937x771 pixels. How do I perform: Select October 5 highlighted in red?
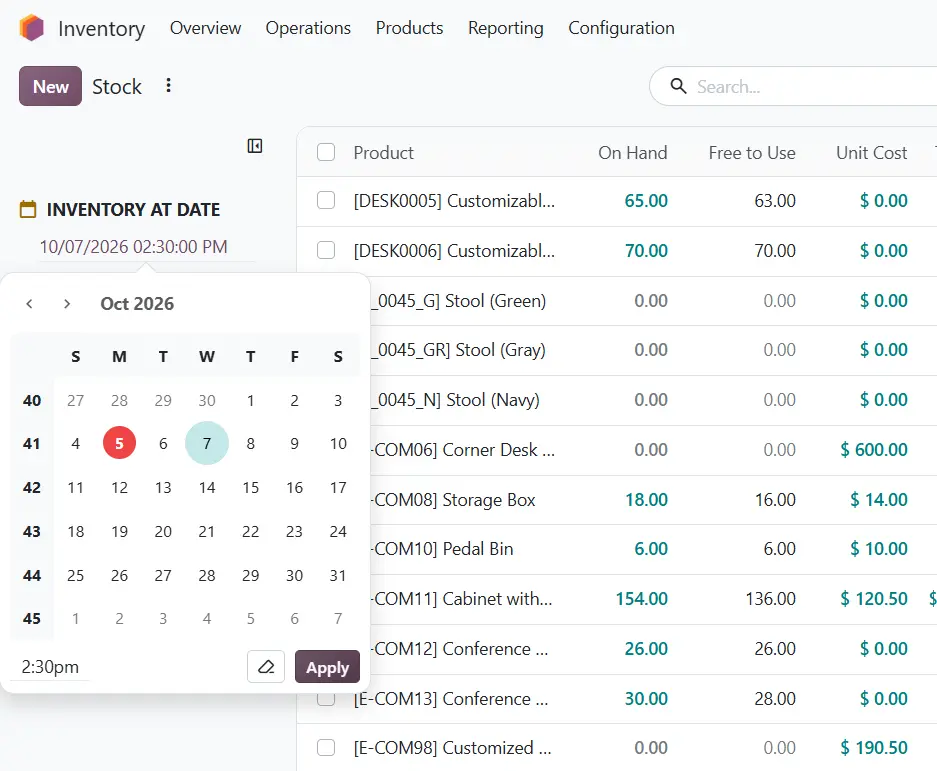[120, 443]
